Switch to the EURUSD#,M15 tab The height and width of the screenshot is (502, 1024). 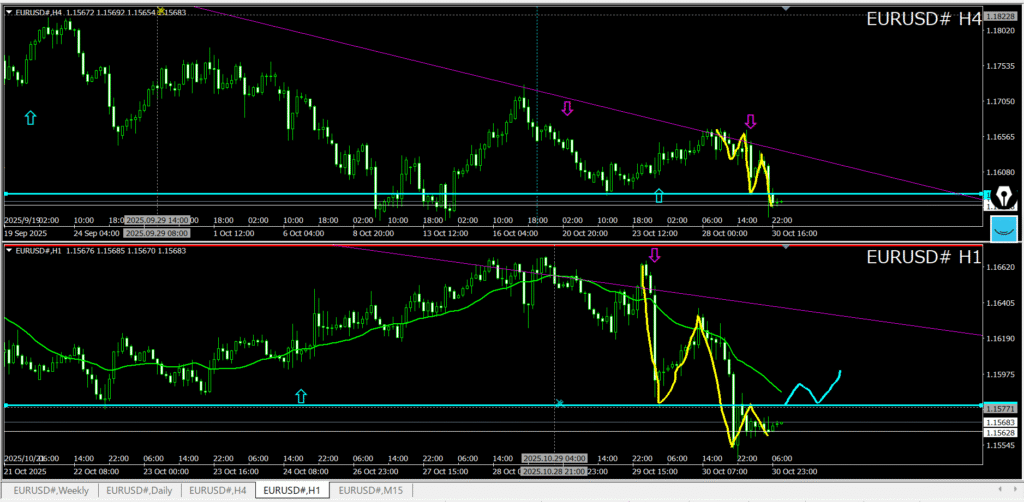[370, 490]
